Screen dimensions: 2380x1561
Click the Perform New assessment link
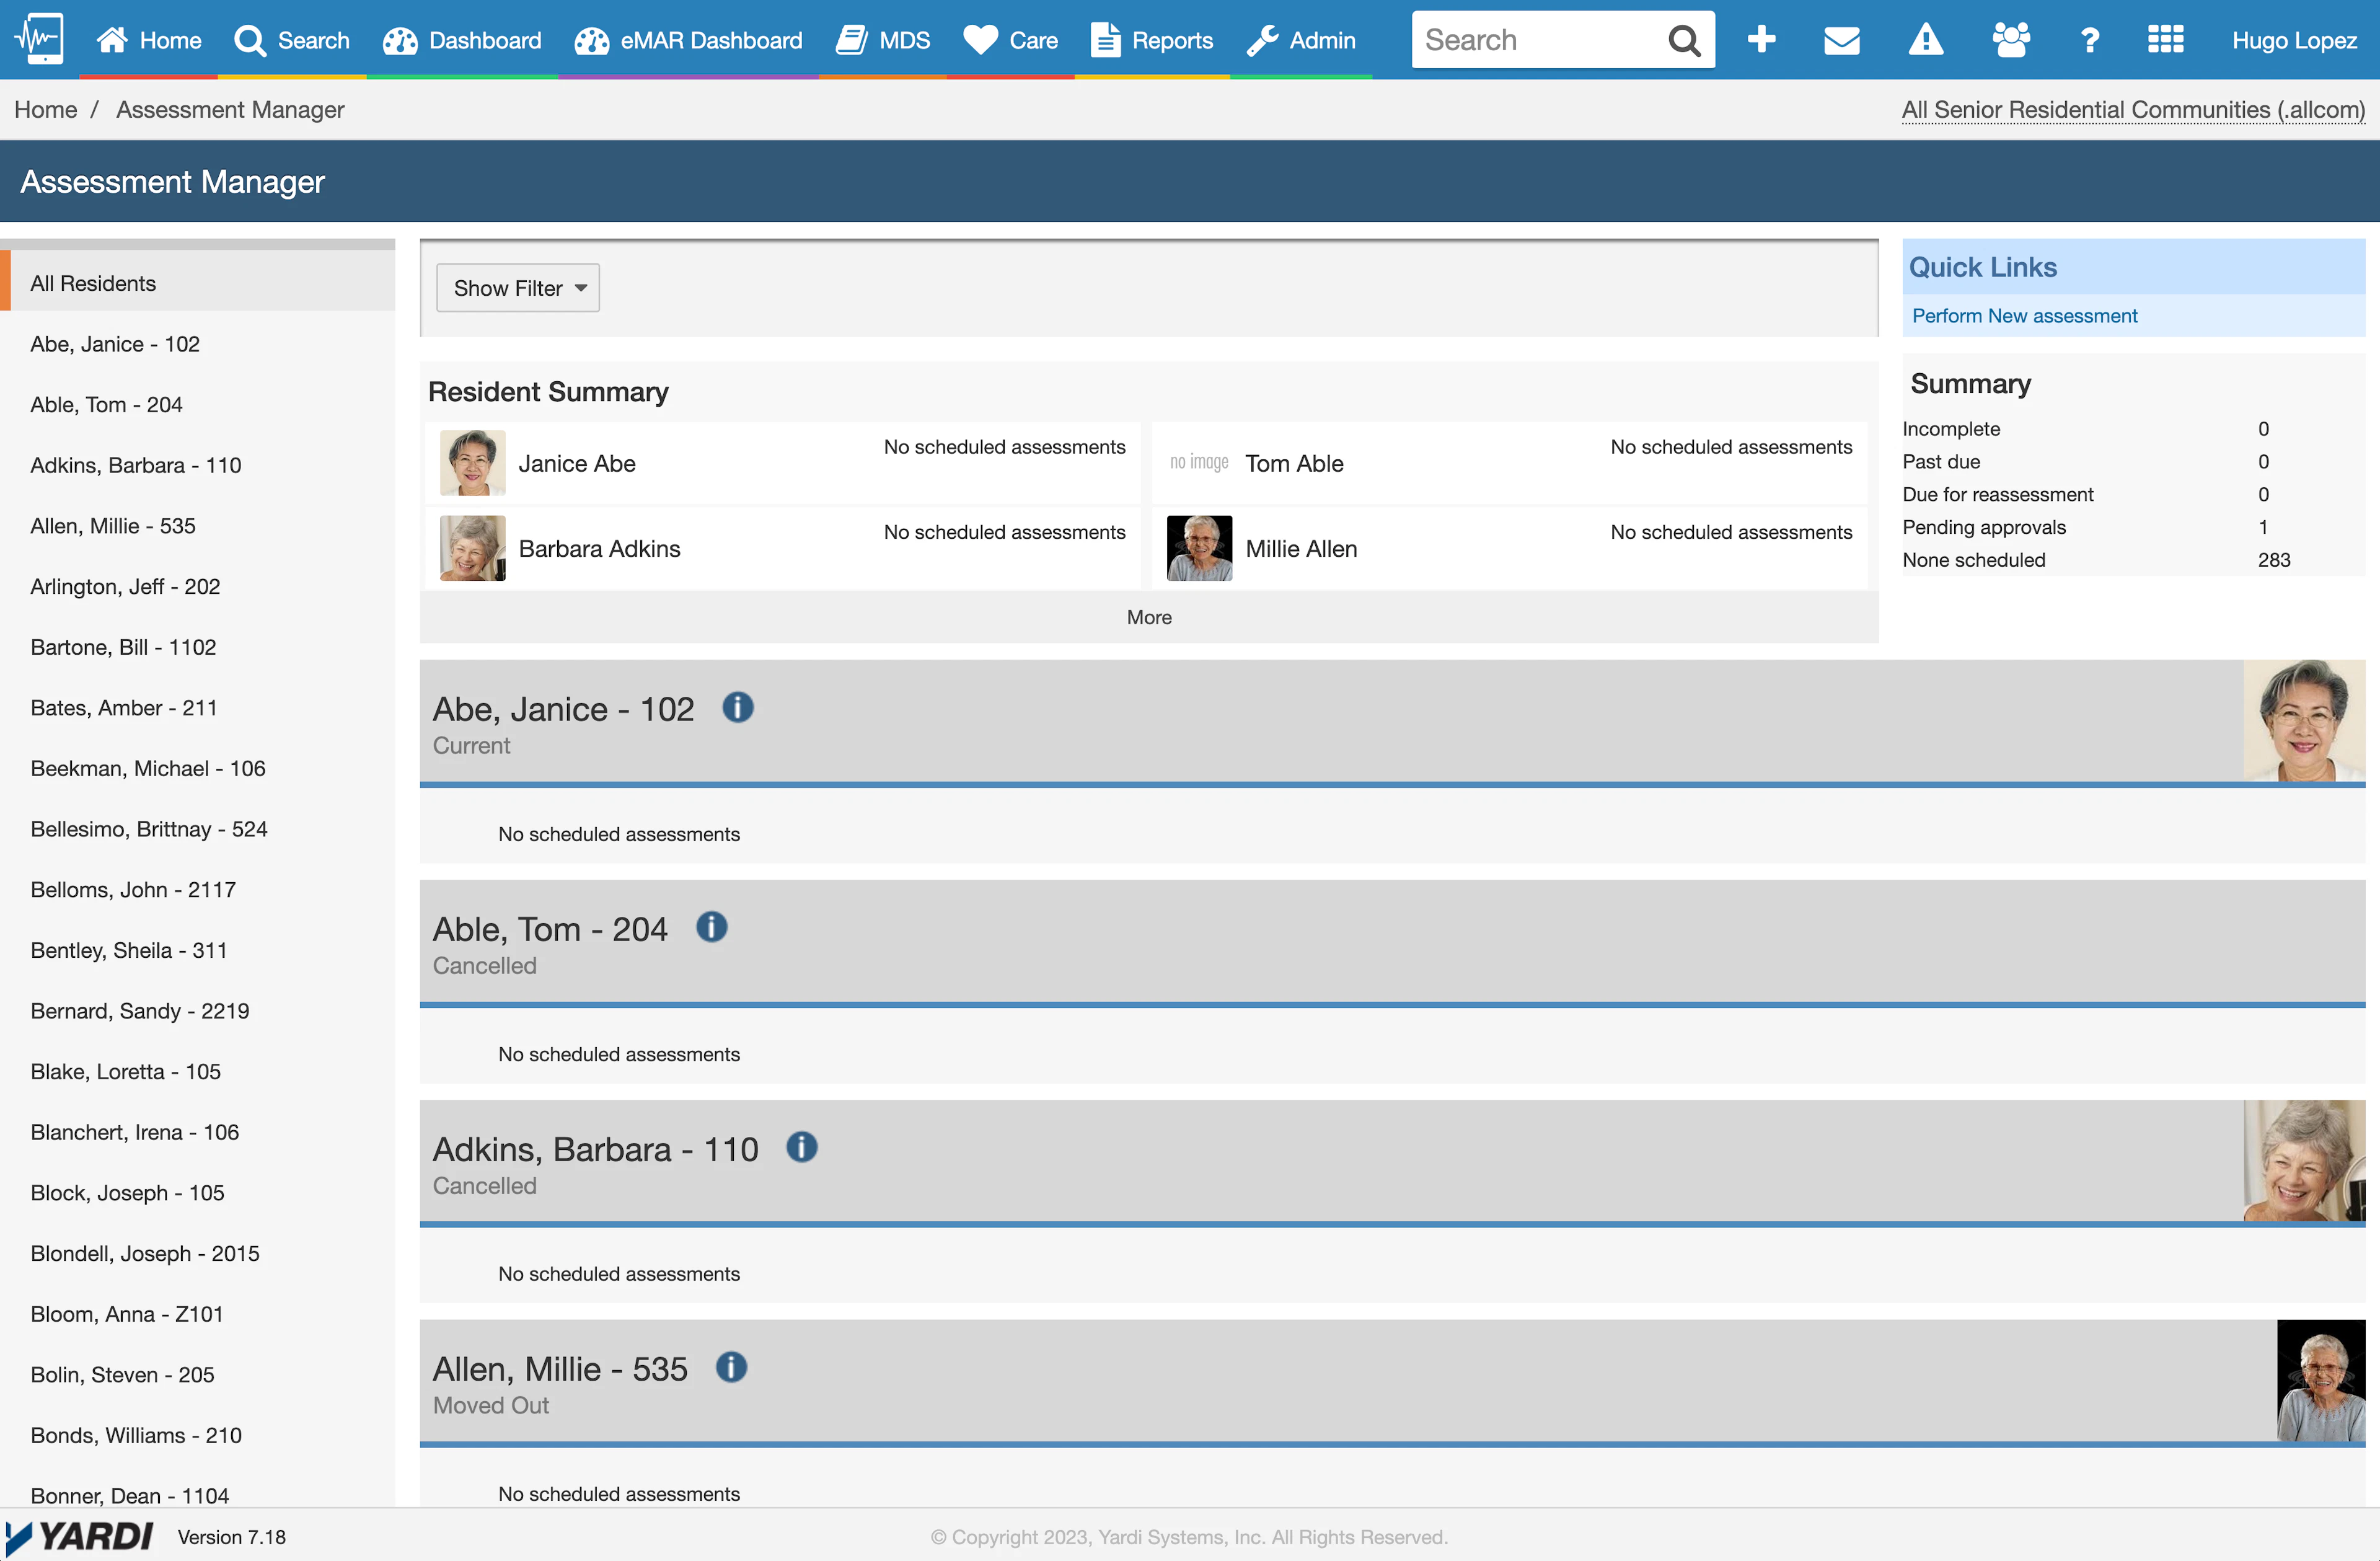2024,315
